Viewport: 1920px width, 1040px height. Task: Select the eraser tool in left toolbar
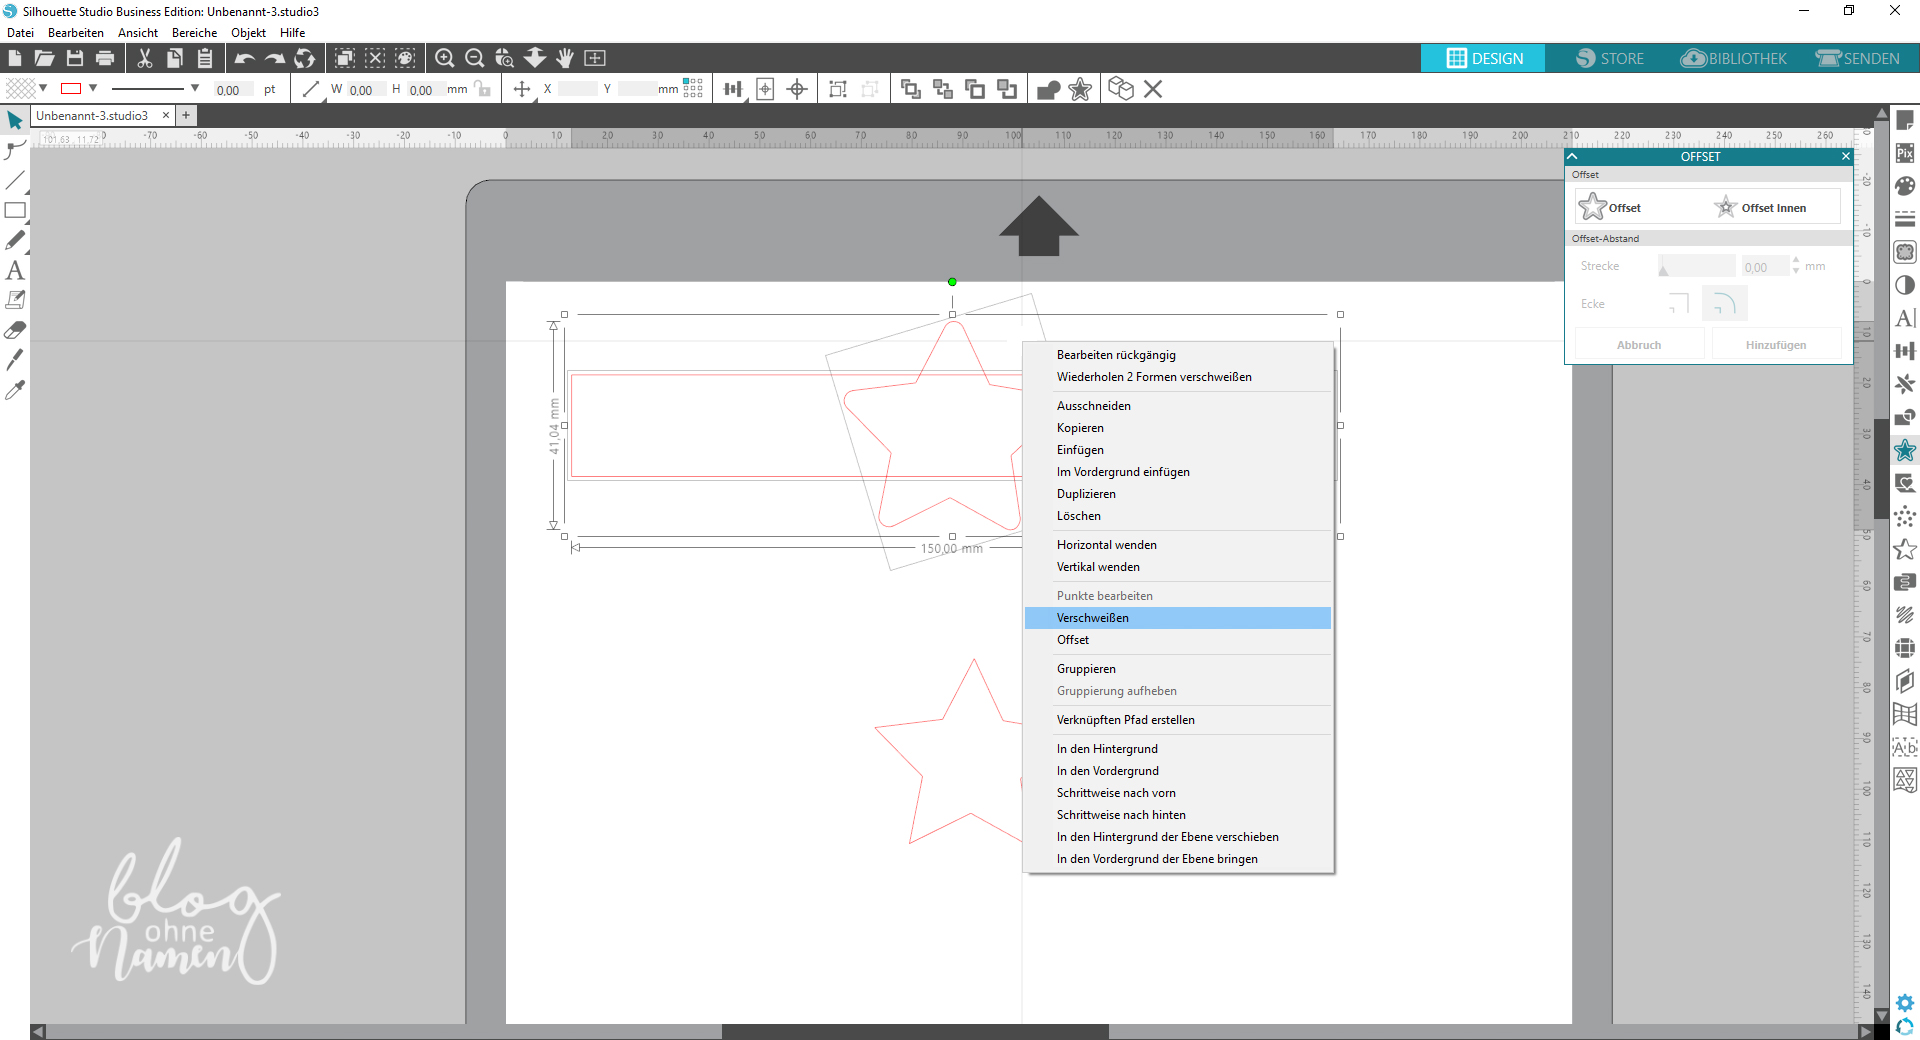pos(15,330)
